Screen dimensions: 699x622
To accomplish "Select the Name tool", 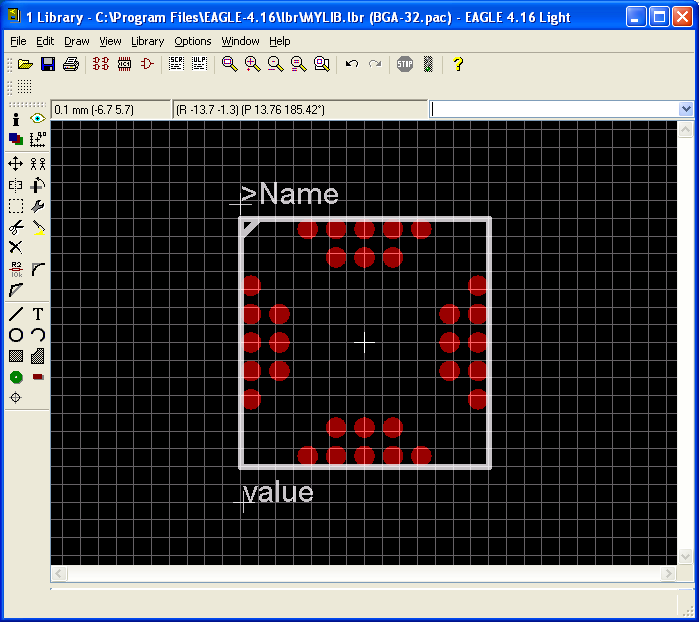I will coord(16,269).
